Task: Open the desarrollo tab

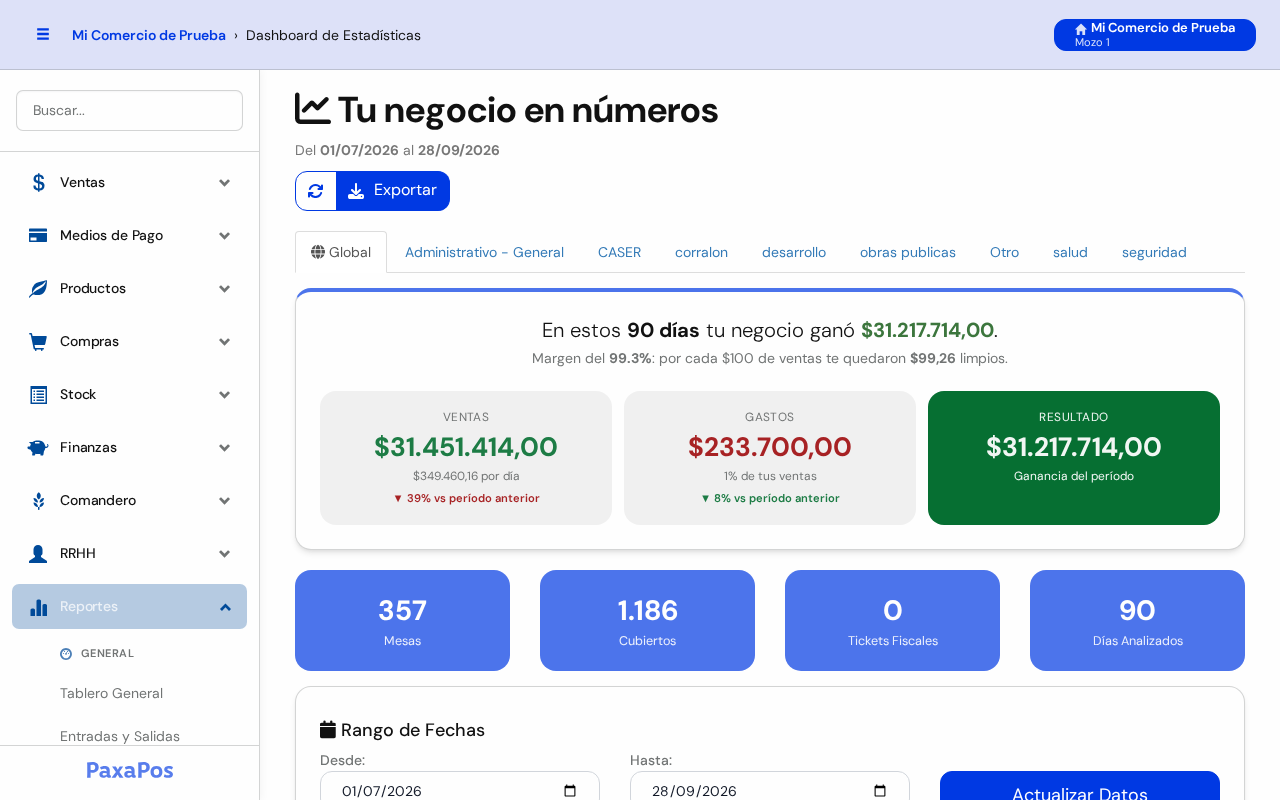Action: [794, 252]
